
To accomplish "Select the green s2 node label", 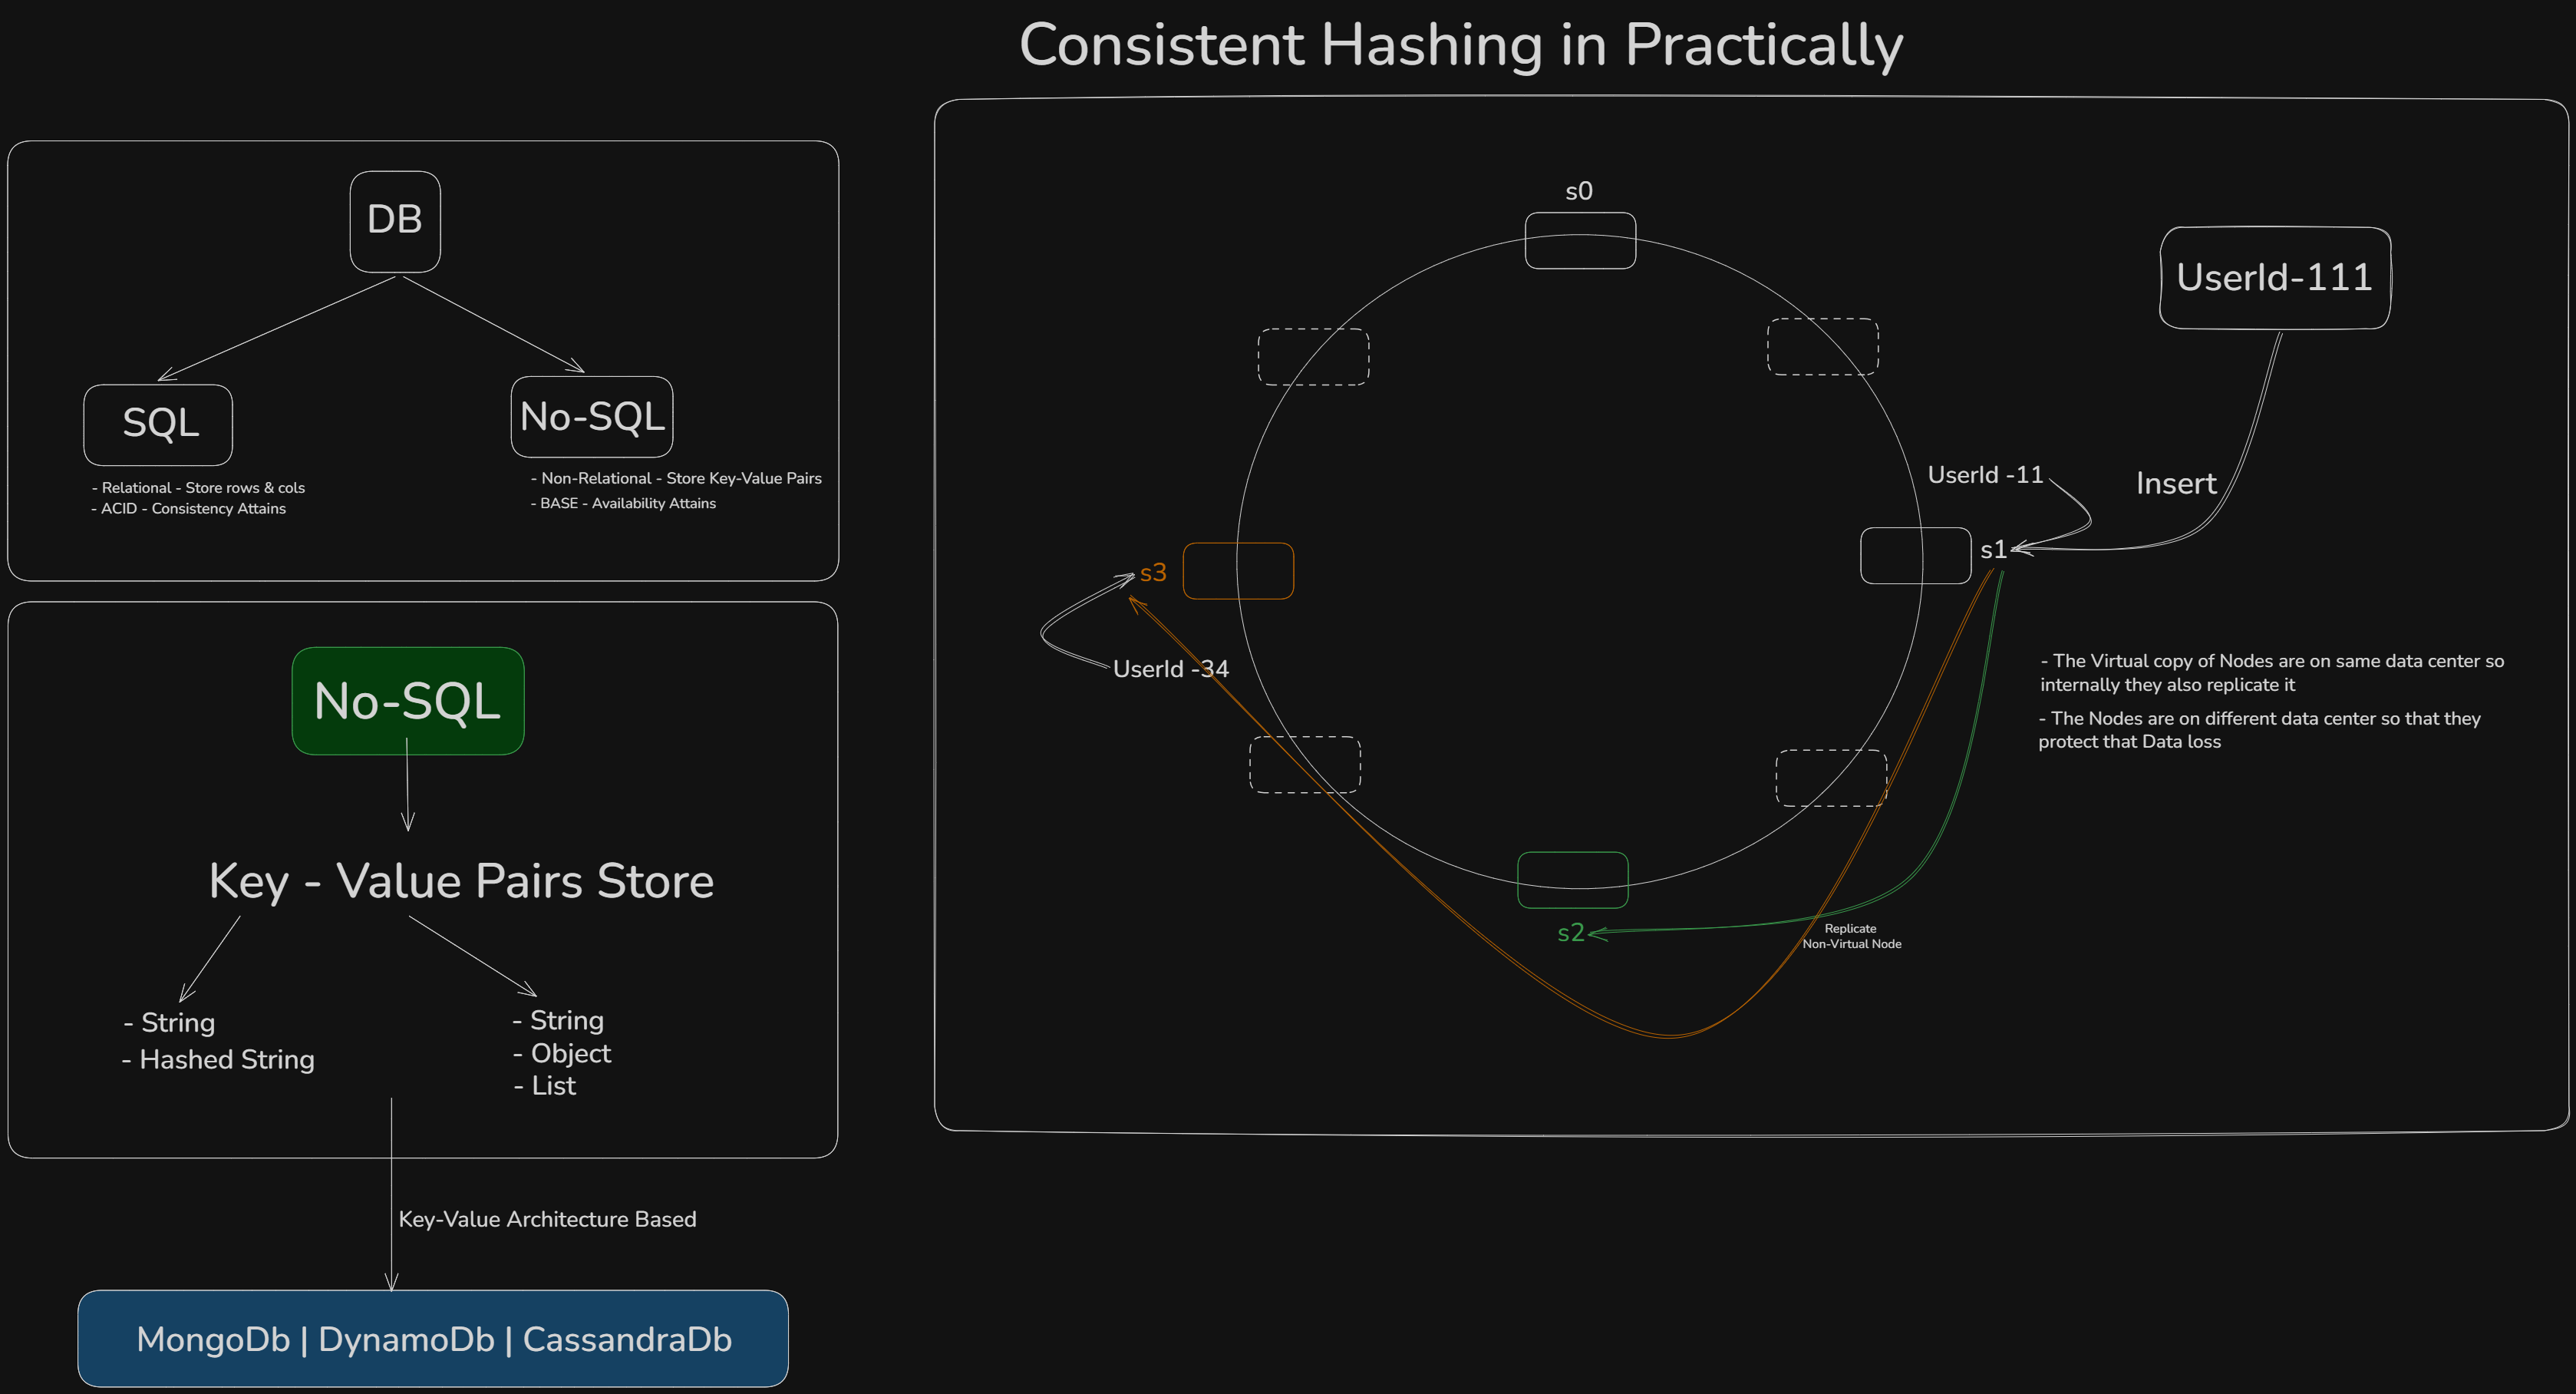I will 1571,933.
